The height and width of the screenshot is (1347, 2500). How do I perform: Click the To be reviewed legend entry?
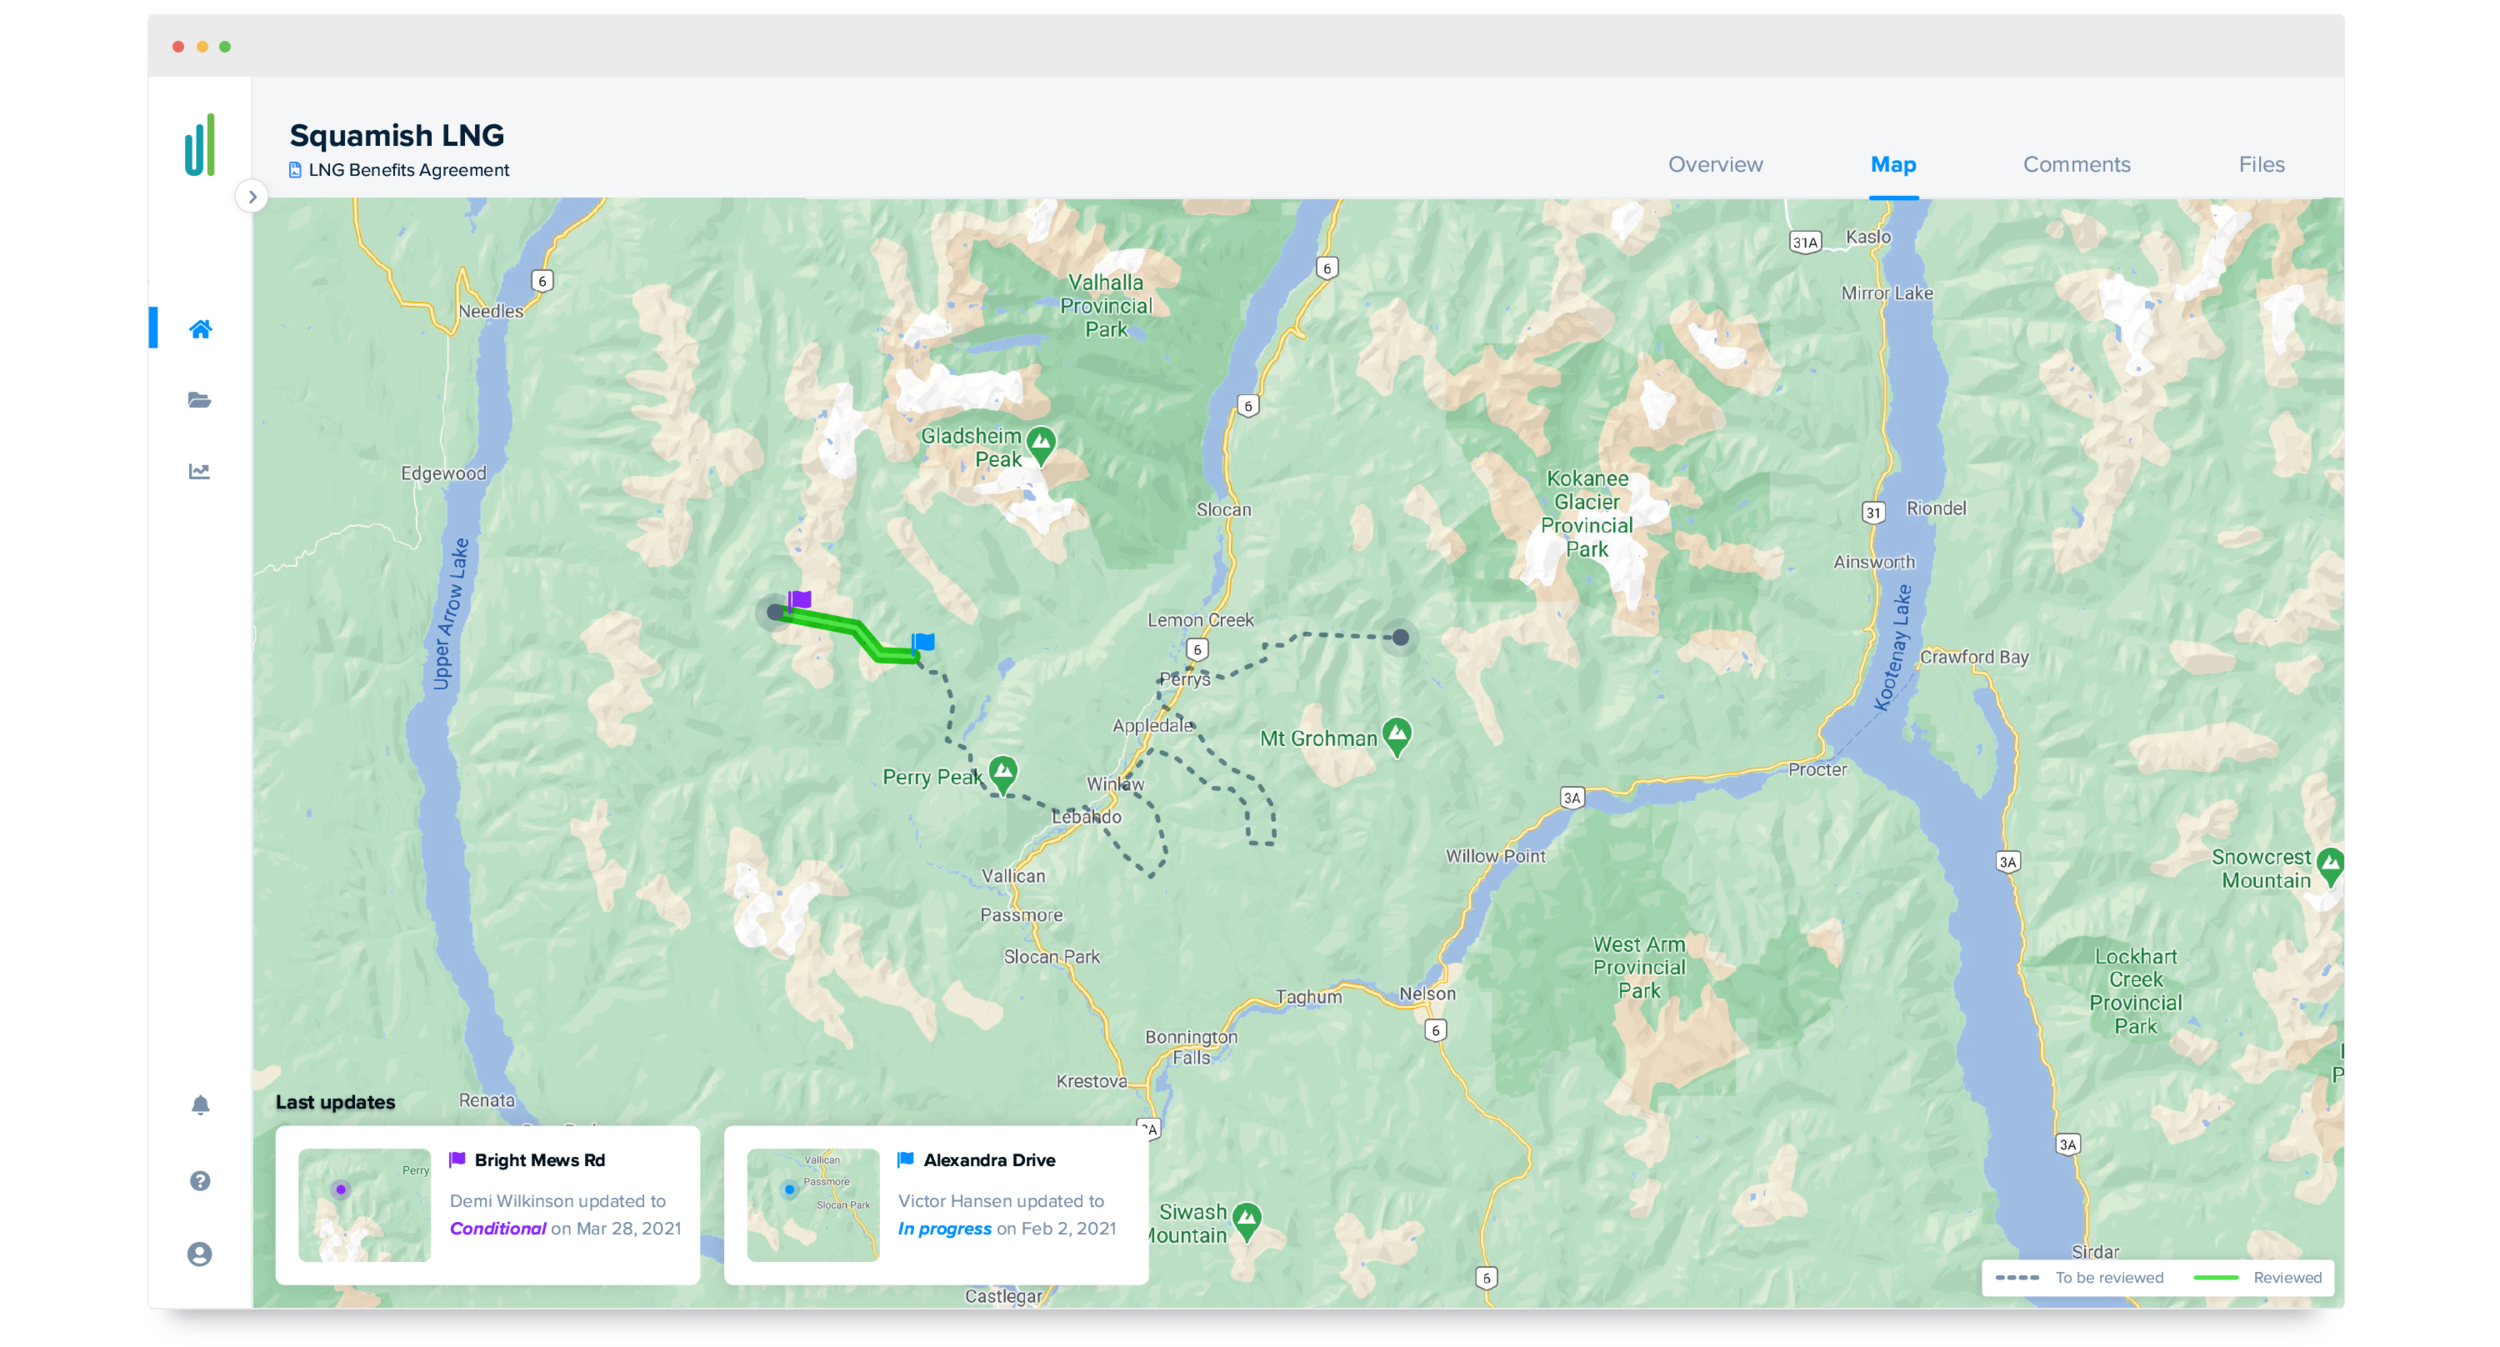point(2079,1277)
